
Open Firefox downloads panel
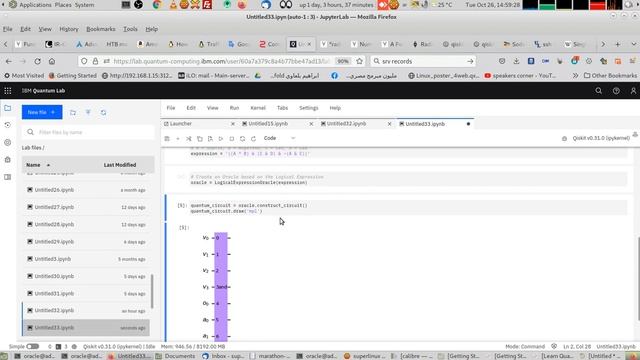tap(516, 61)
